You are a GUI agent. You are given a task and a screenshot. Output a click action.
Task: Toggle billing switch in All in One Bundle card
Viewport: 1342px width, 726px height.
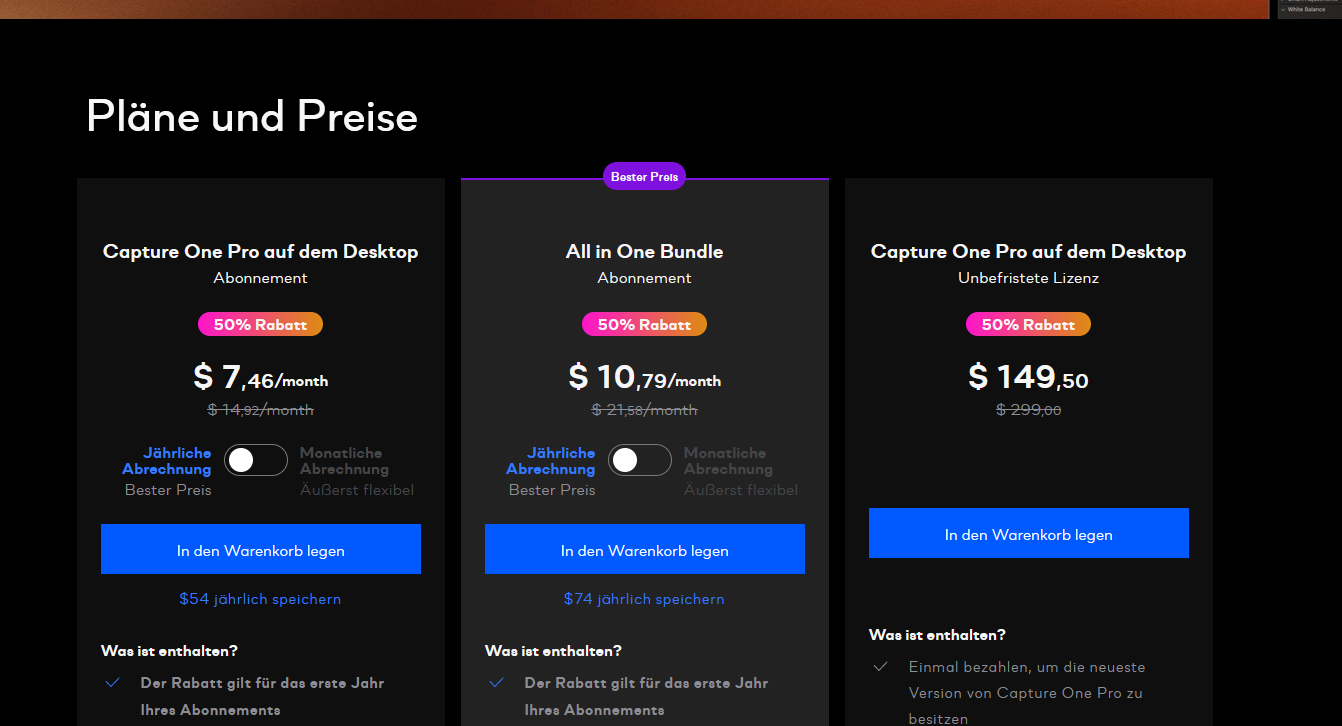click(640, 460)
